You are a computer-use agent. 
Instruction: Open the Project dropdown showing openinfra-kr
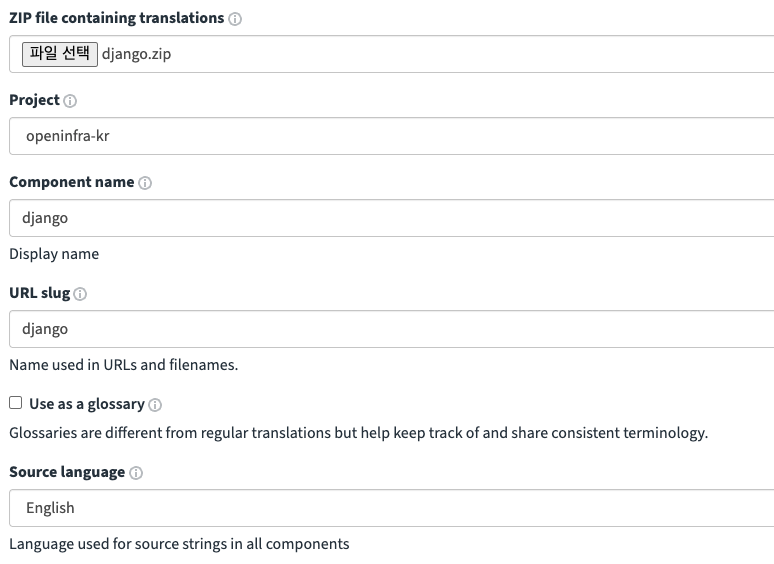(x=390, y=136)
